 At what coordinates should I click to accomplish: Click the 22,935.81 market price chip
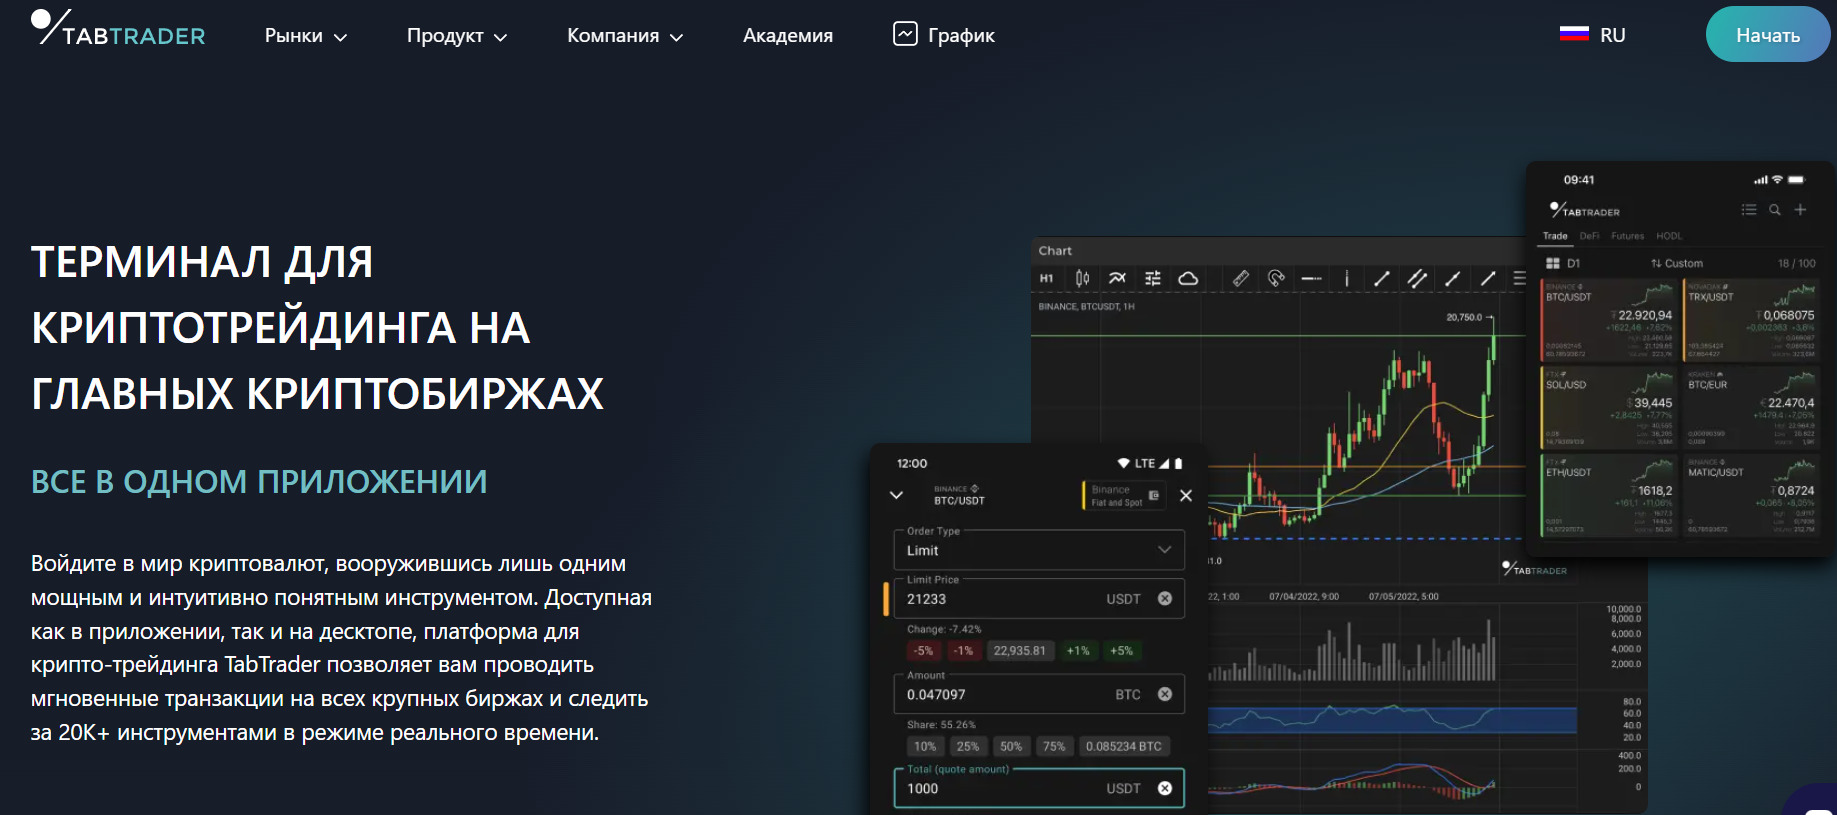point(1020,651)
